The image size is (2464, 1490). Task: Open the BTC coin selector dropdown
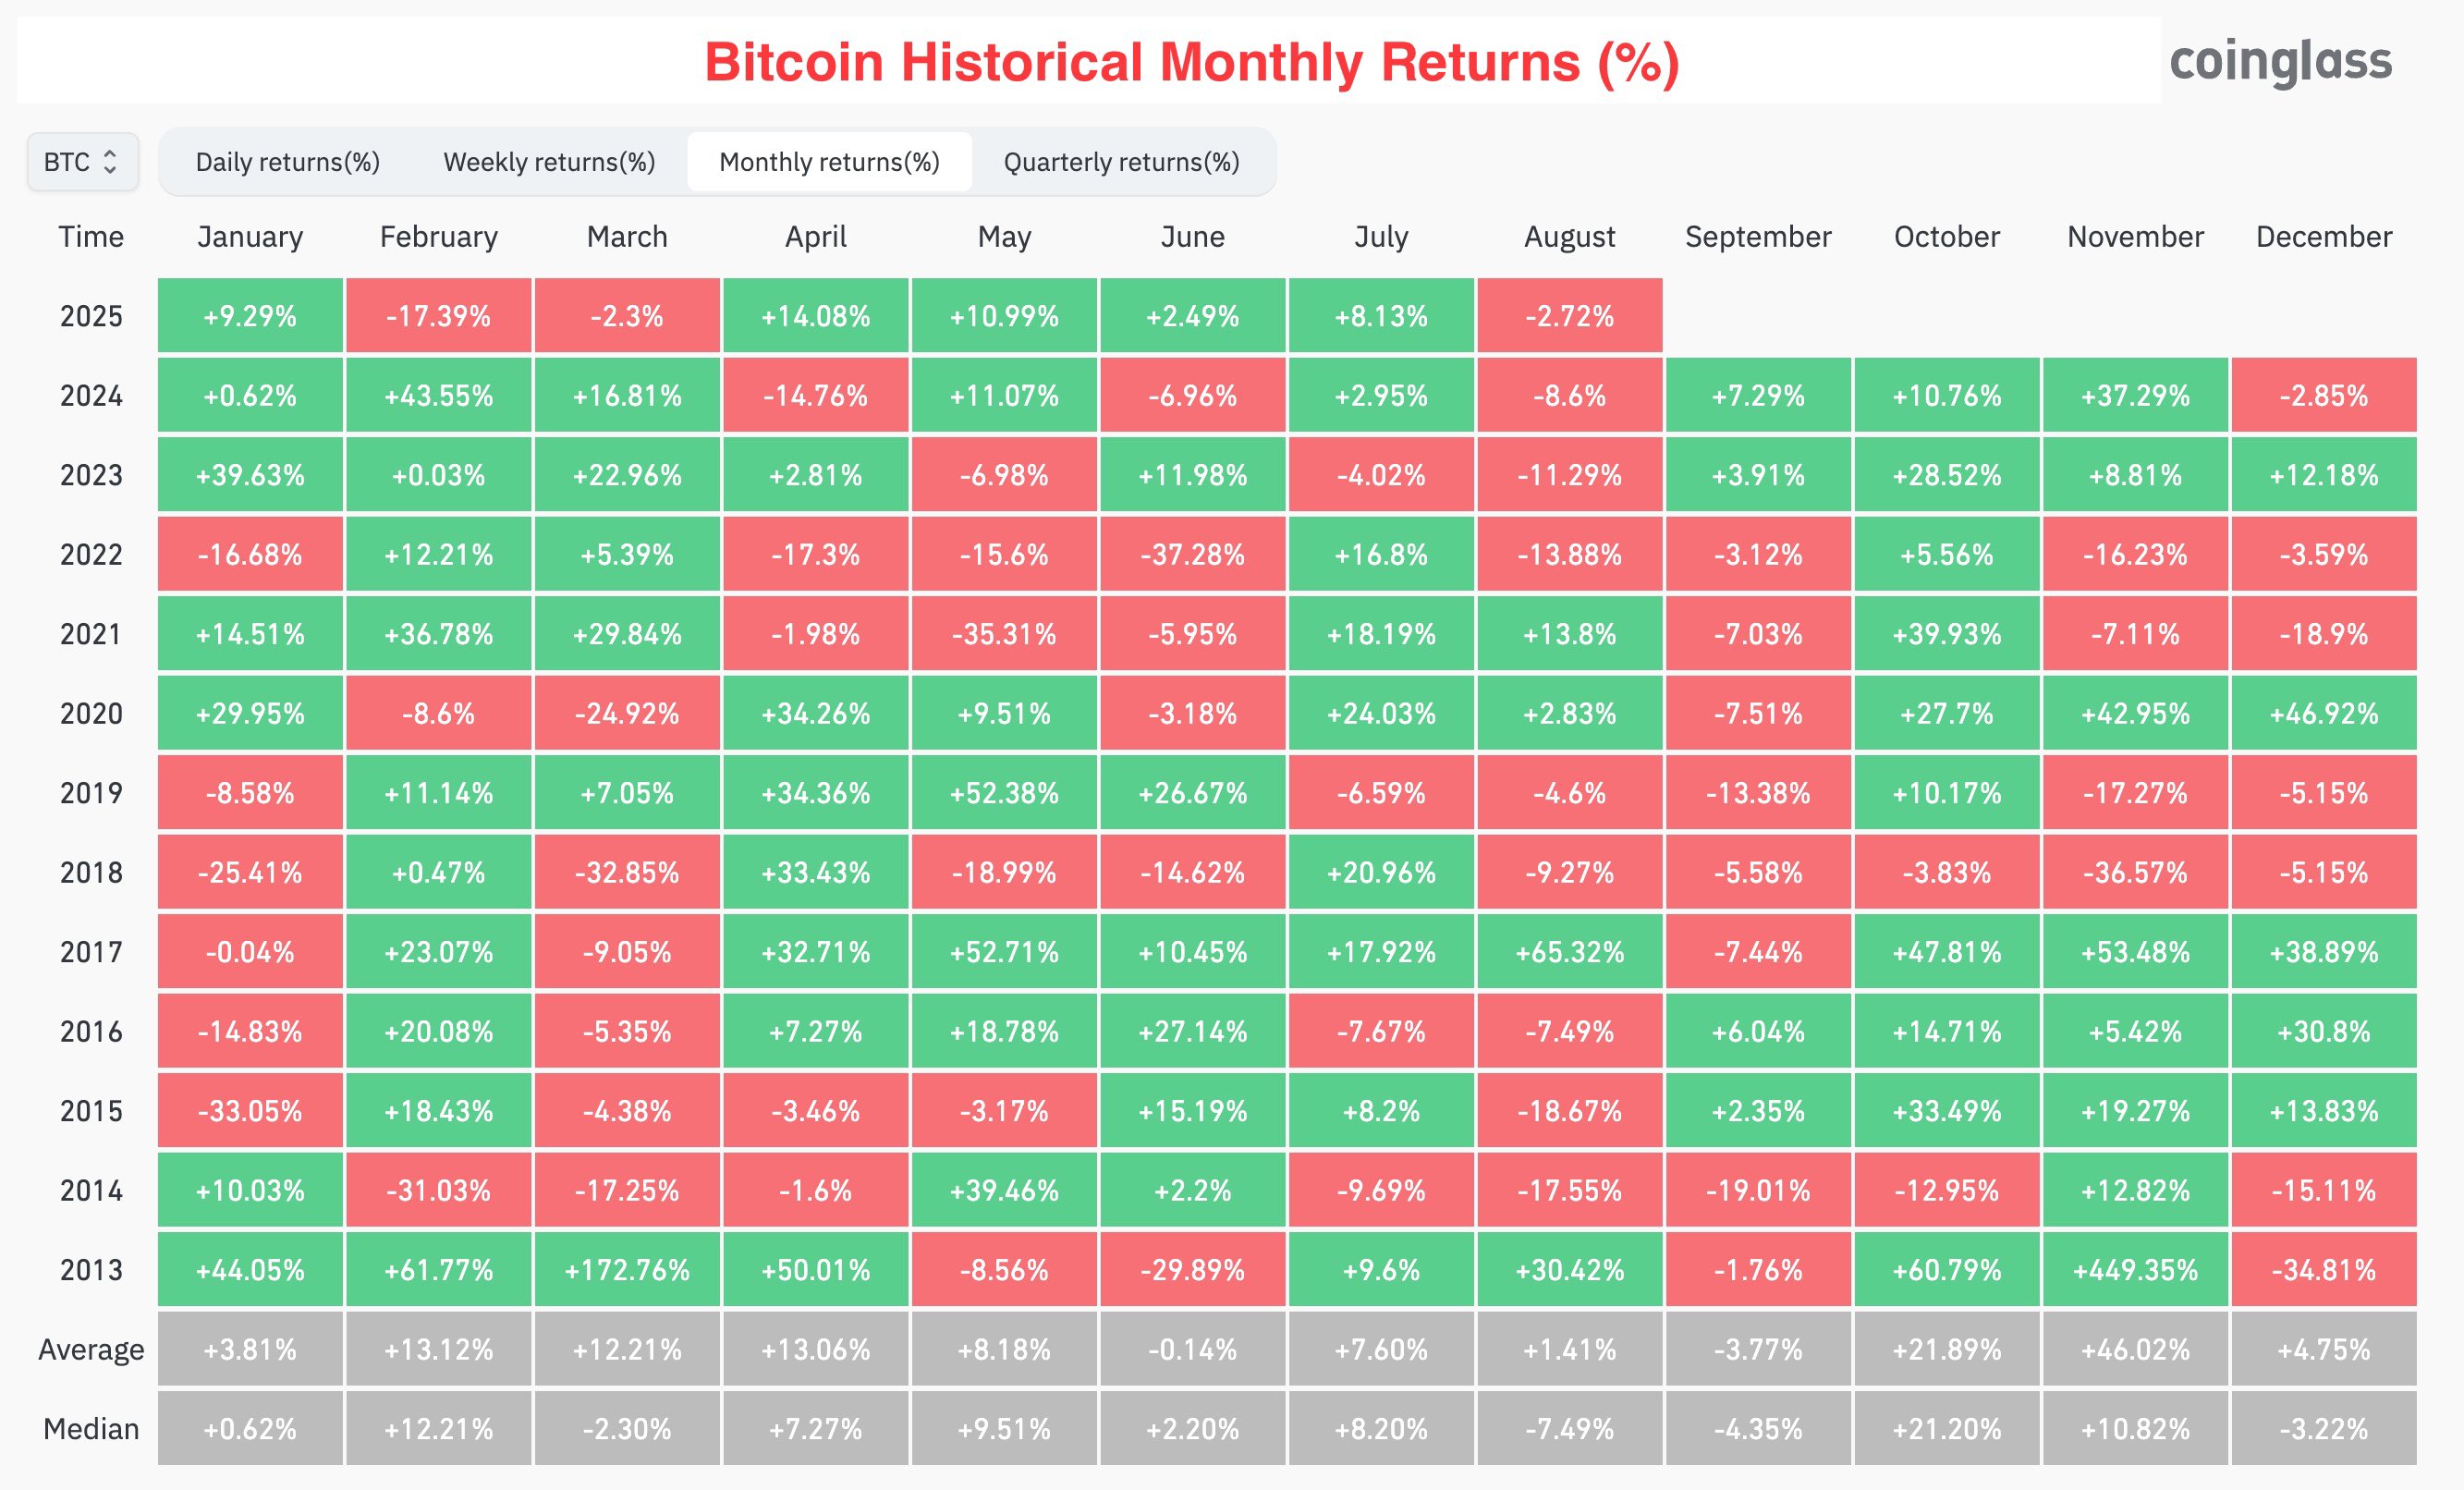point(82,162)
